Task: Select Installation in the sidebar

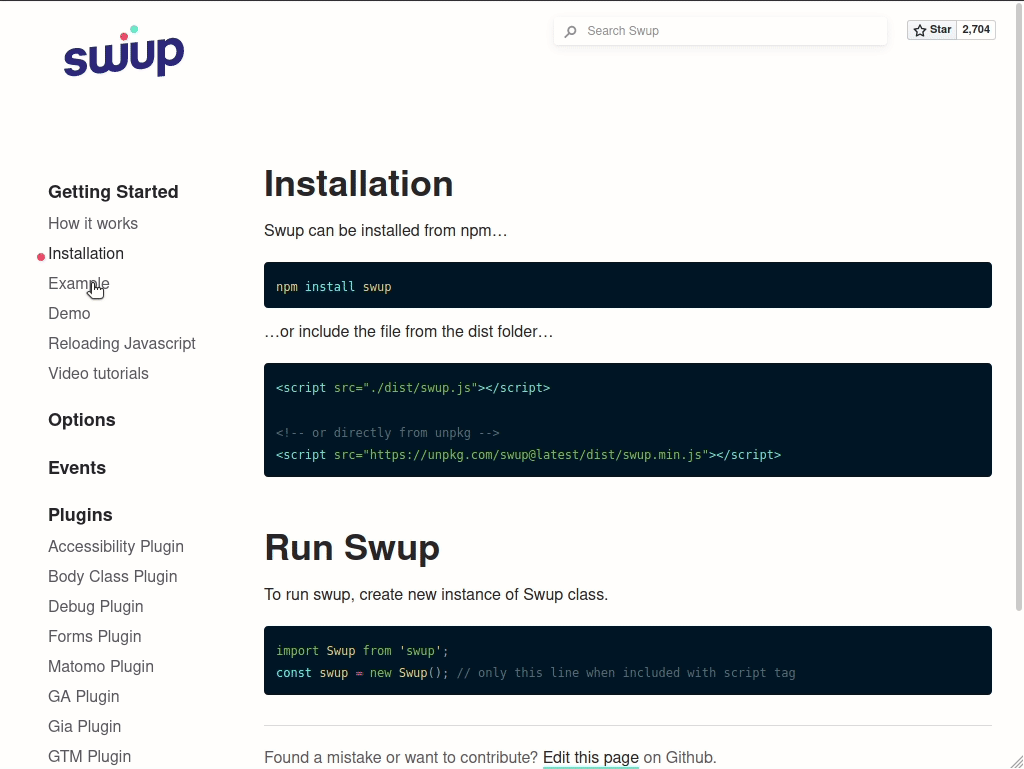Action: [x=86, y=253]
